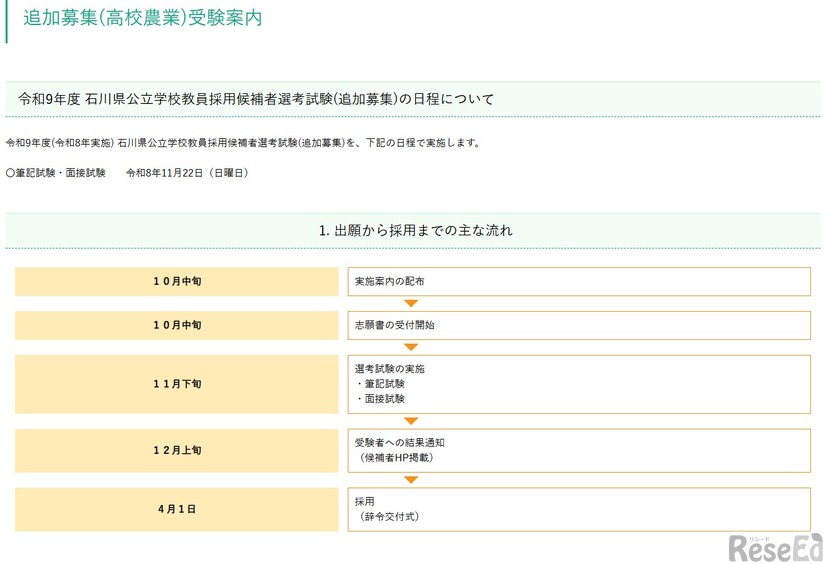This screenshot has width=826, height=564.
Task: Click the 実施案内の配布 box
Action: (579, 281)
